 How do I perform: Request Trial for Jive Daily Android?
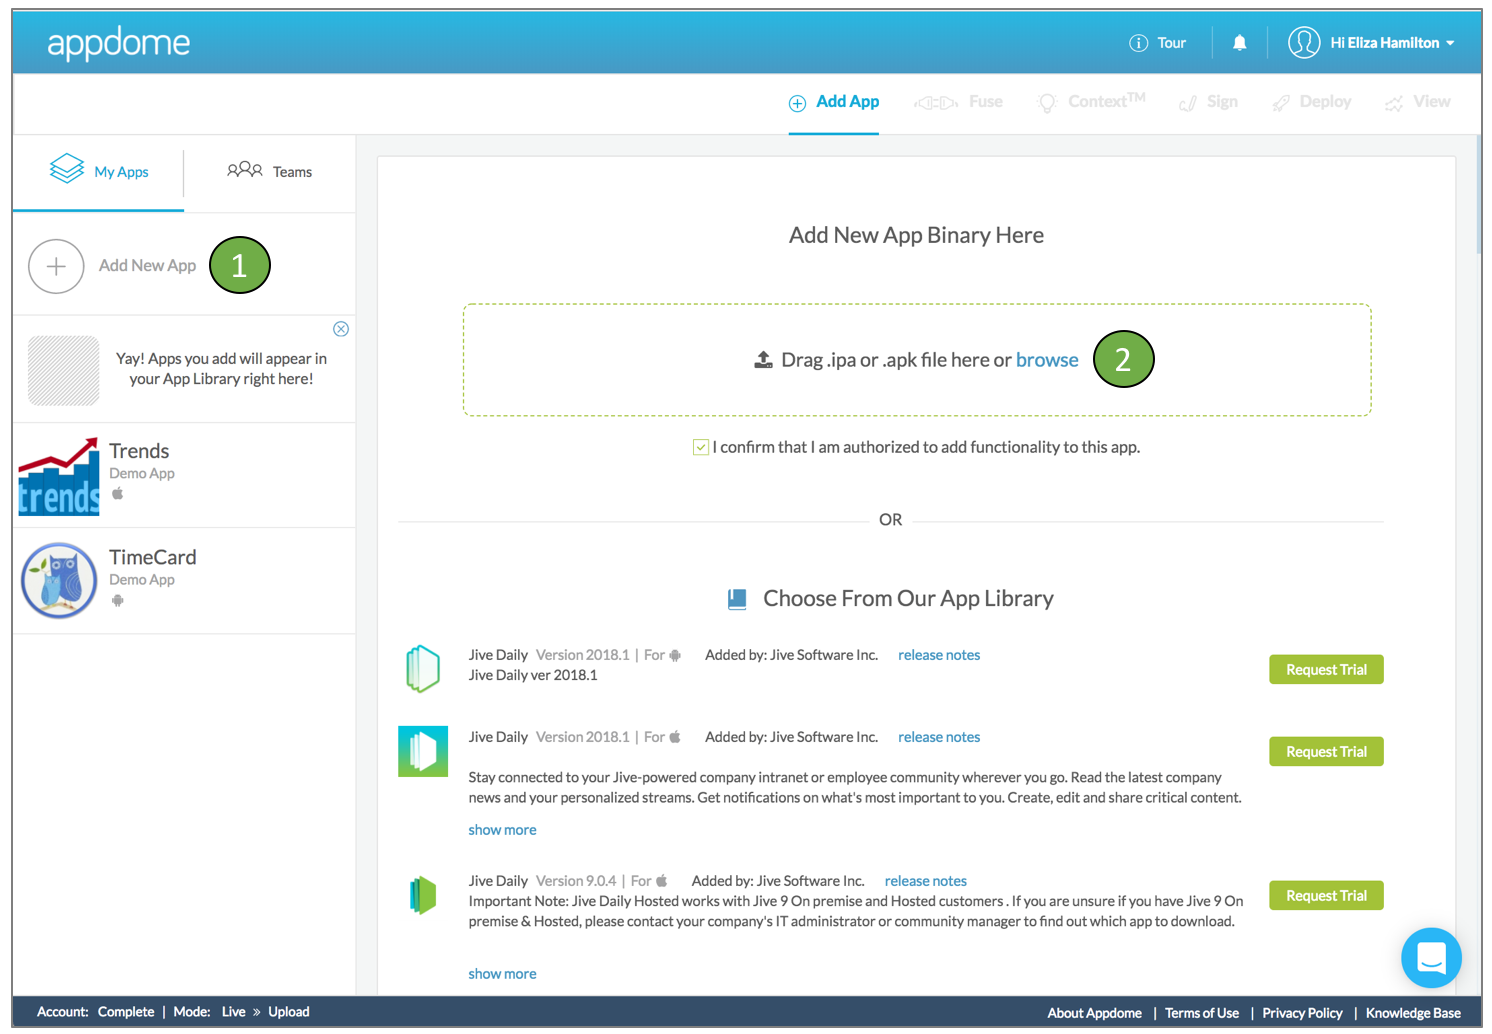pos(1326,670)
